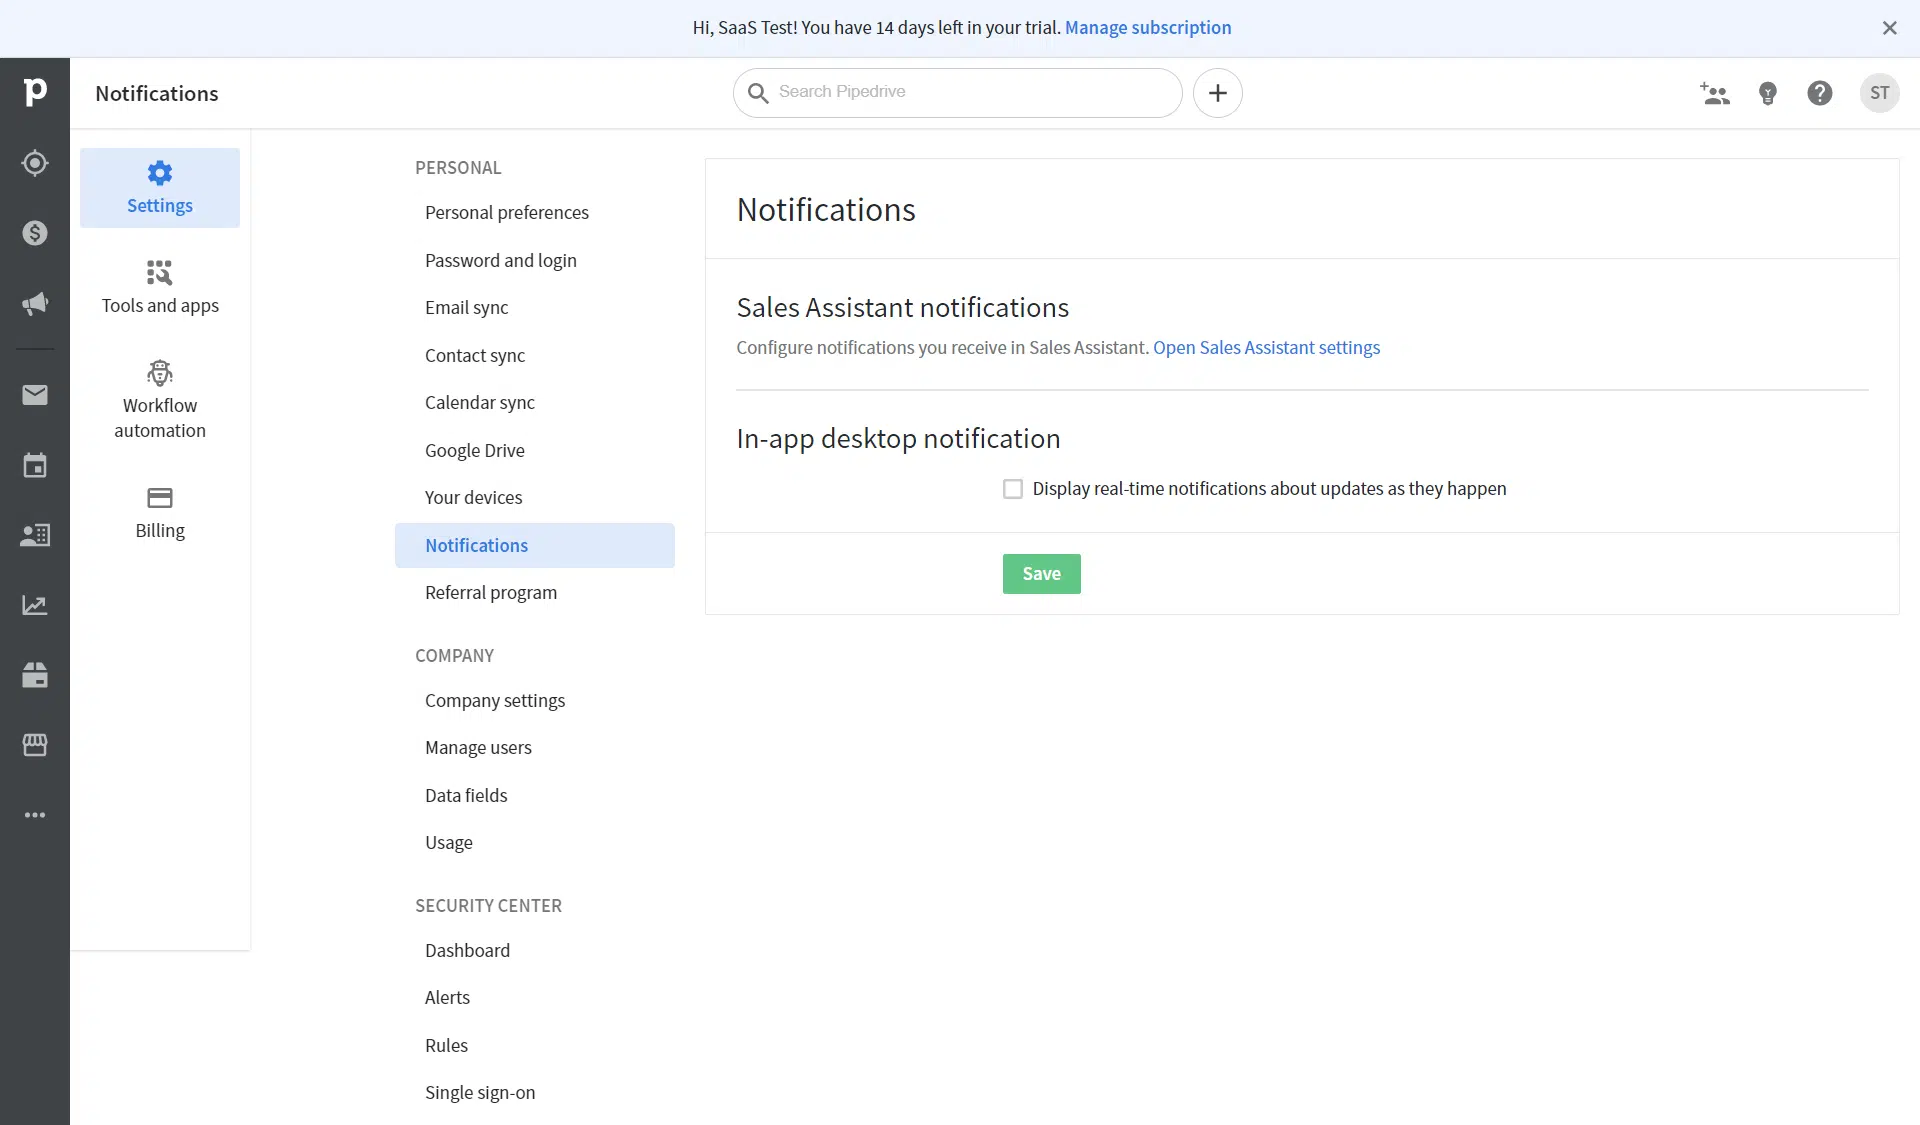Click the green Save button
Screen dimensions: 1920x1125
tap(1041, 574)
